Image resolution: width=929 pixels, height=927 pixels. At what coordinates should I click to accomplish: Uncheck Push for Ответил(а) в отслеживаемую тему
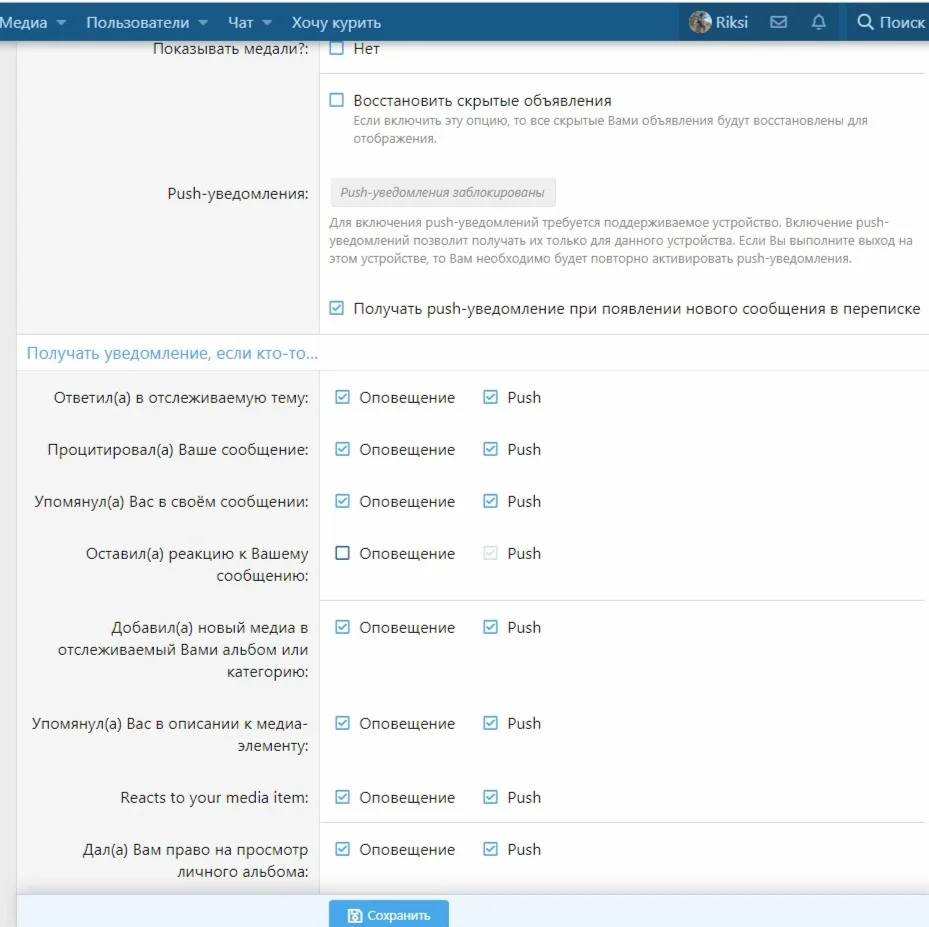(490, 397)
